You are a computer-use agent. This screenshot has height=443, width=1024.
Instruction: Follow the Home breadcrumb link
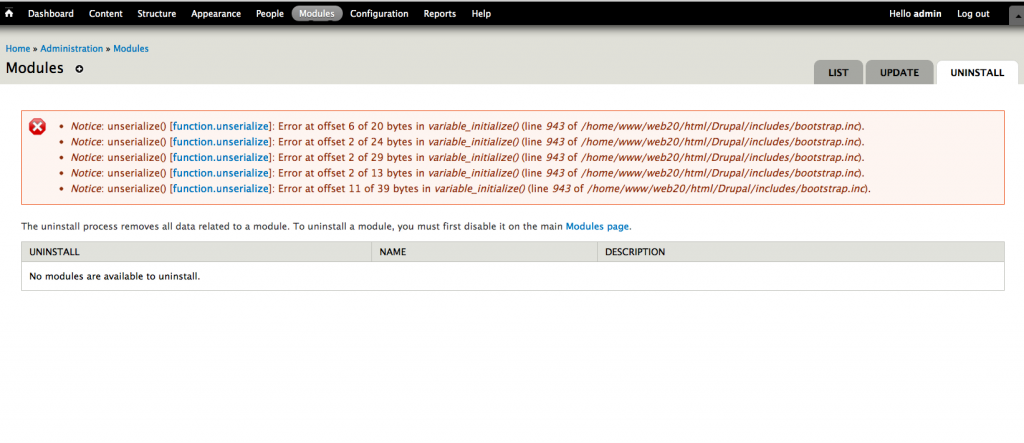click(17, 48)
